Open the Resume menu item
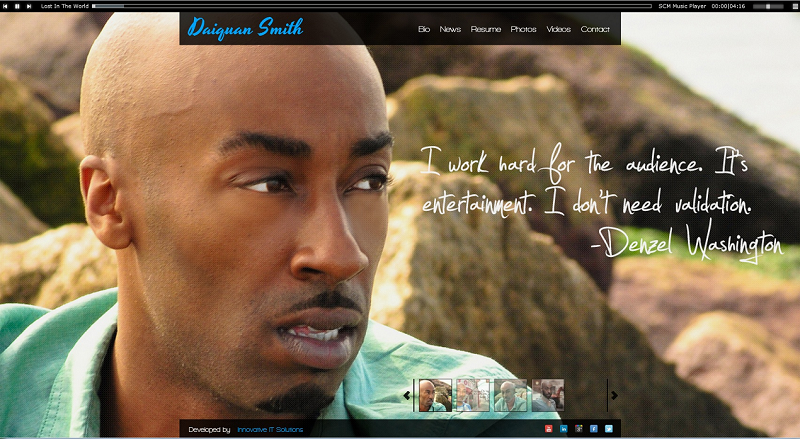 tap(486, 29)
